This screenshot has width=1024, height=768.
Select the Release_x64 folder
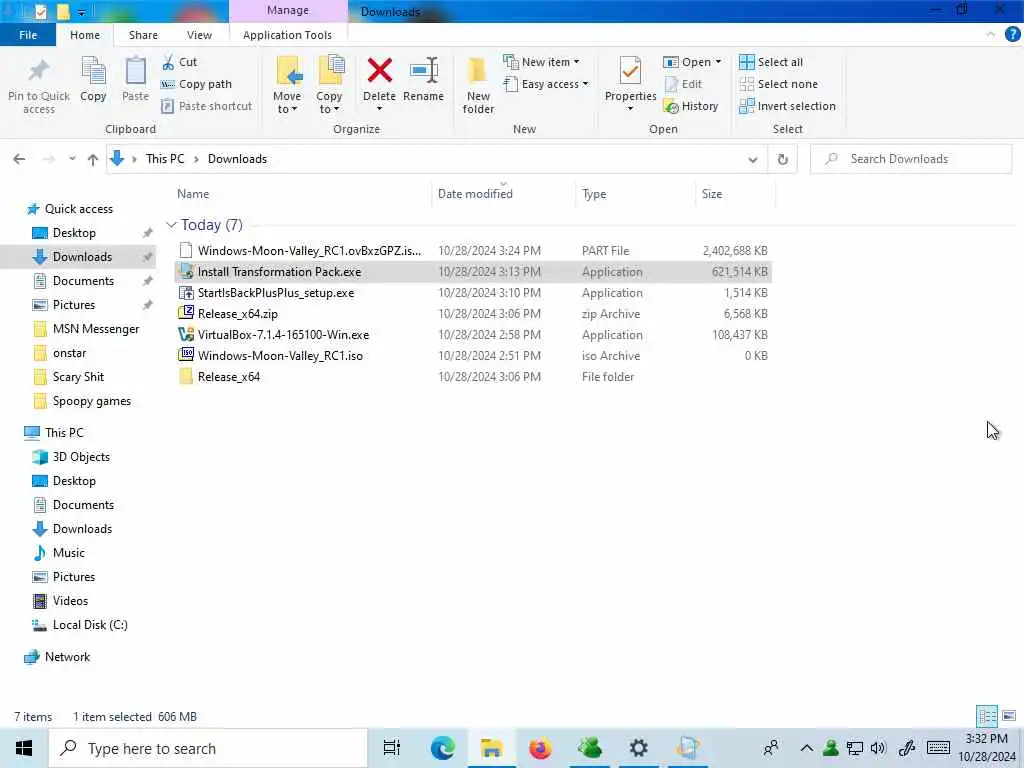[473, 376]
